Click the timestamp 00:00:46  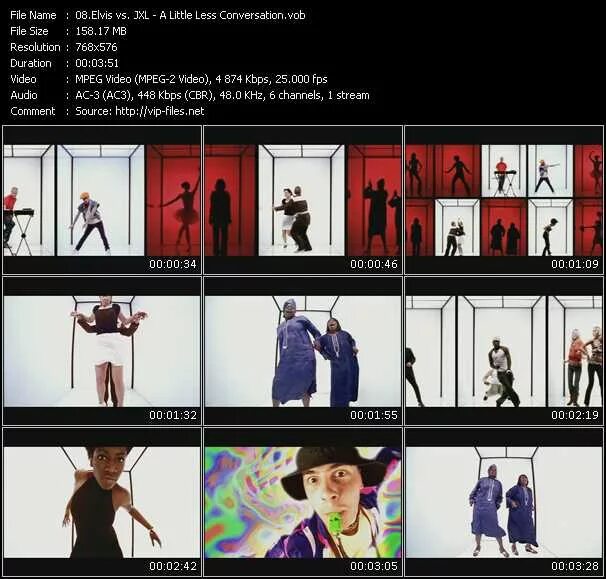(x=374, y=264)
